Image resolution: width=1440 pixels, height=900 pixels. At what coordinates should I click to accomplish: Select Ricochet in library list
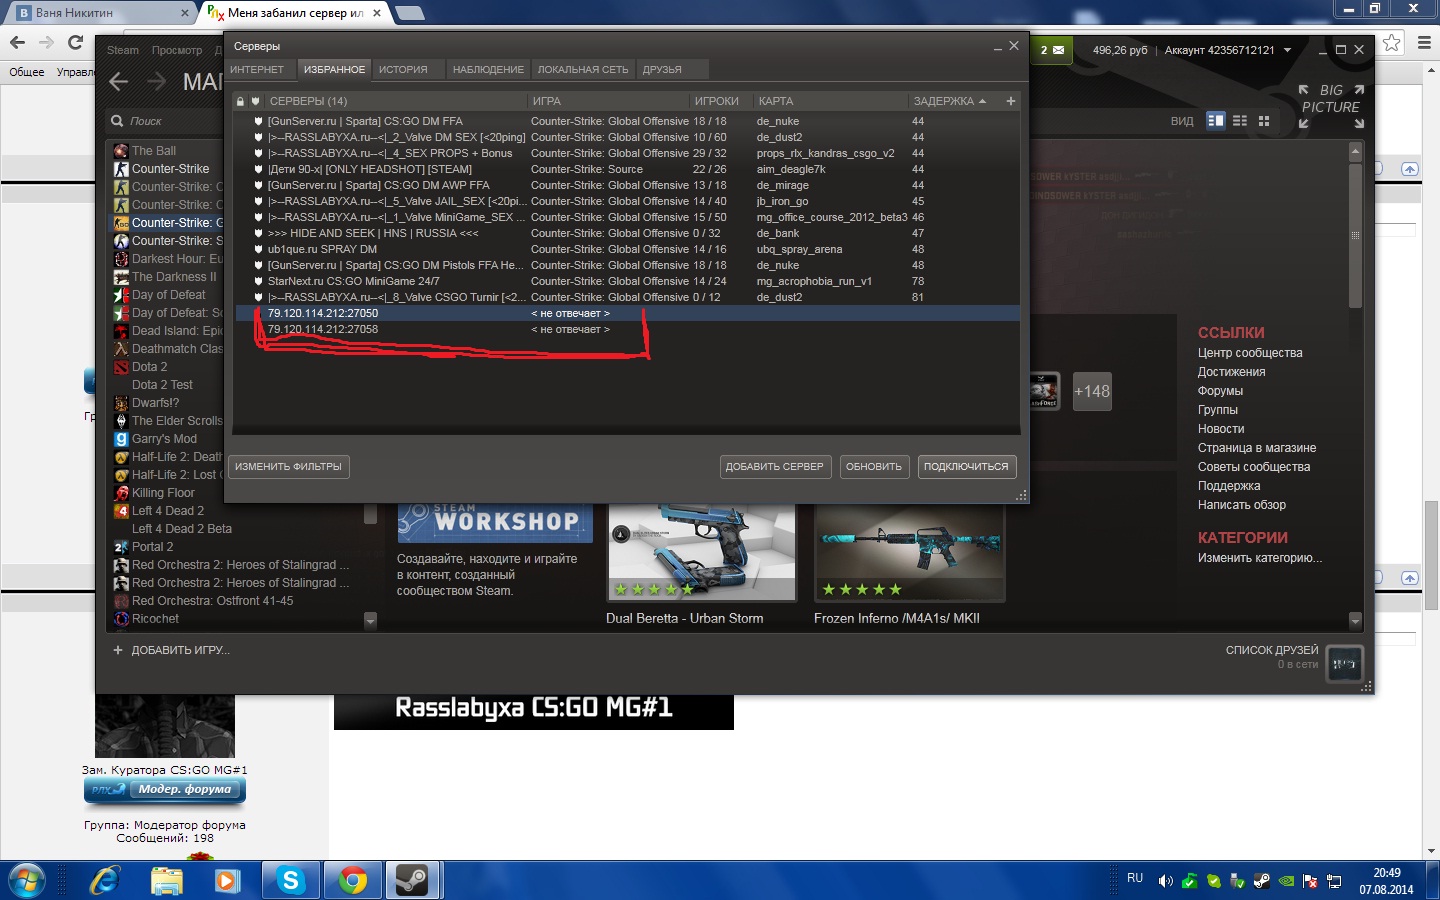click(x=155, y=619)
